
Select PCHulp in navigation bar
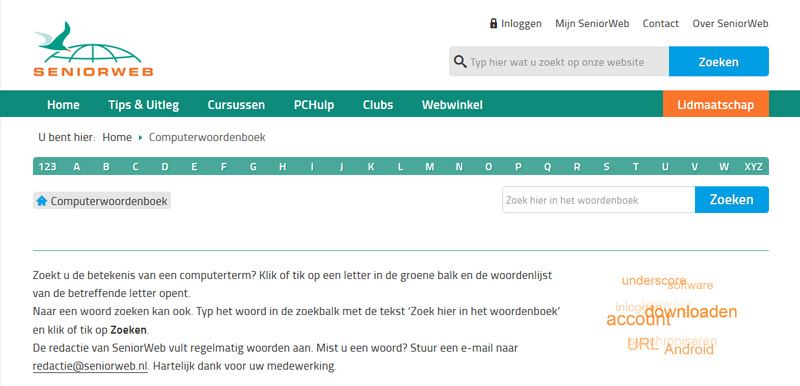[314, 105]
